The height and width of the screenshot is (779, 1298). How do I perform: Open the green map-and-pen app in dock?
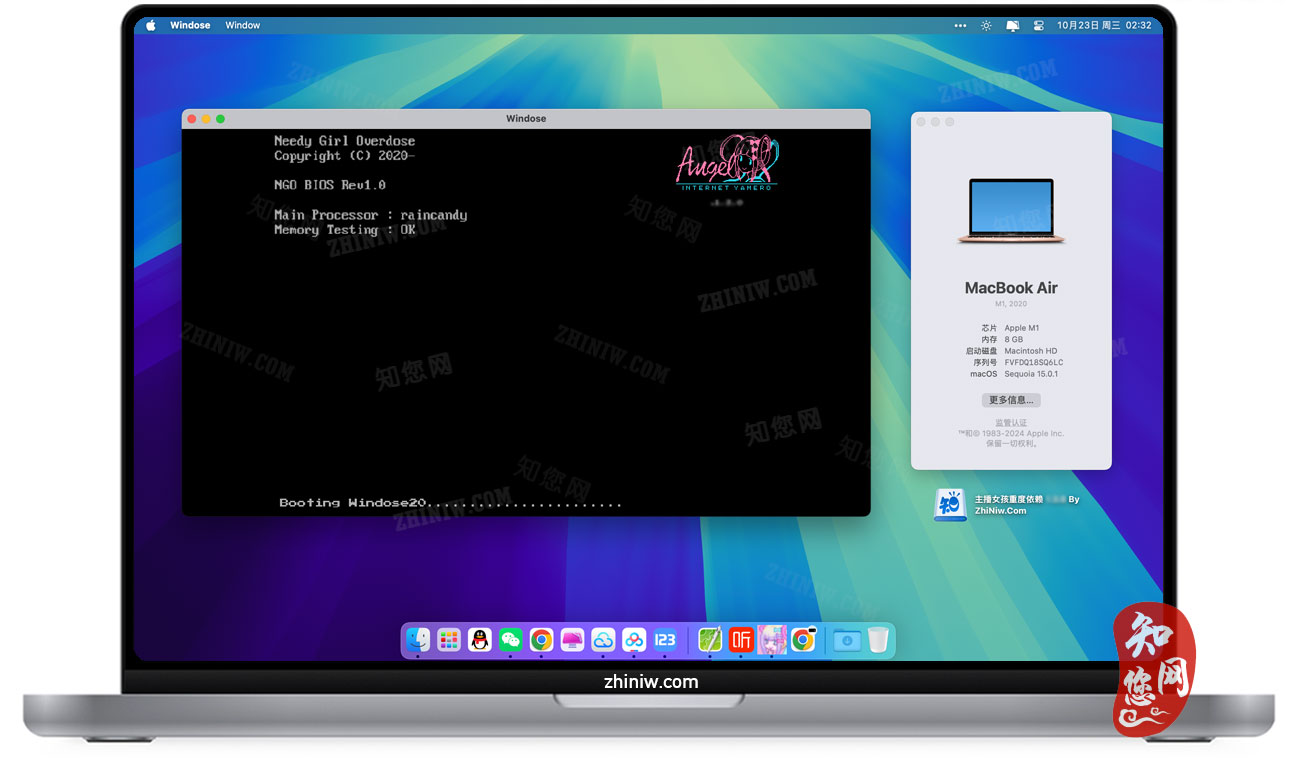(710, 640)
